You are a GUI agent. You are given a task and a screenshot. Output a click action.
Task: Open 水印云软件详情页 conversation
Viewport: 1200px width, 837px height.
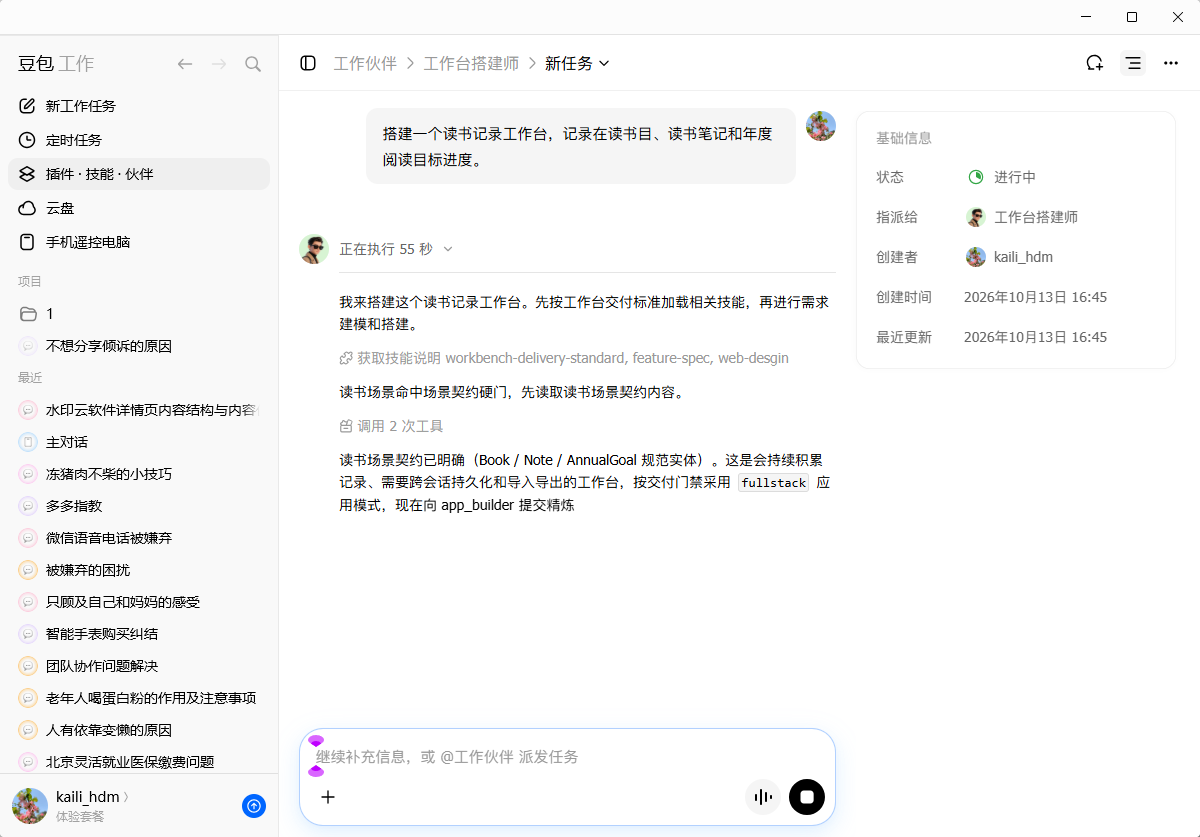click(x=139, y=410)
